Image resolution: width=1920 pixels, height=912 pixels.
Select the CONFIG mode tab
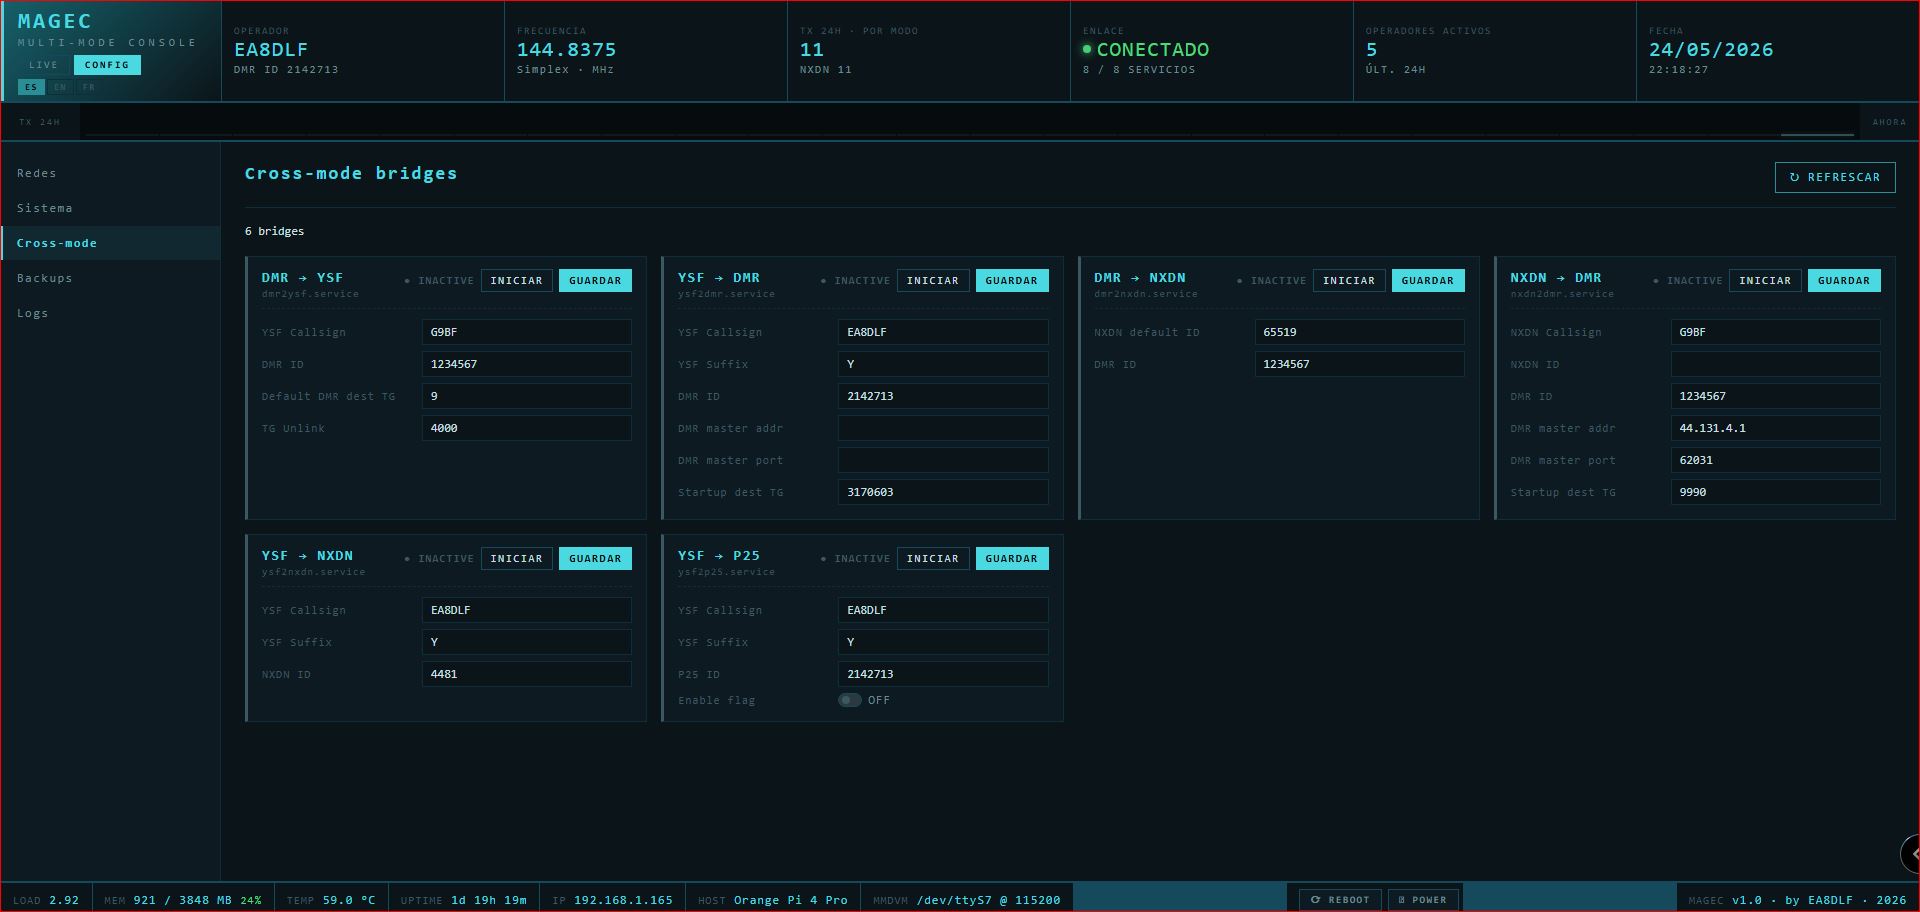point(107,65)
